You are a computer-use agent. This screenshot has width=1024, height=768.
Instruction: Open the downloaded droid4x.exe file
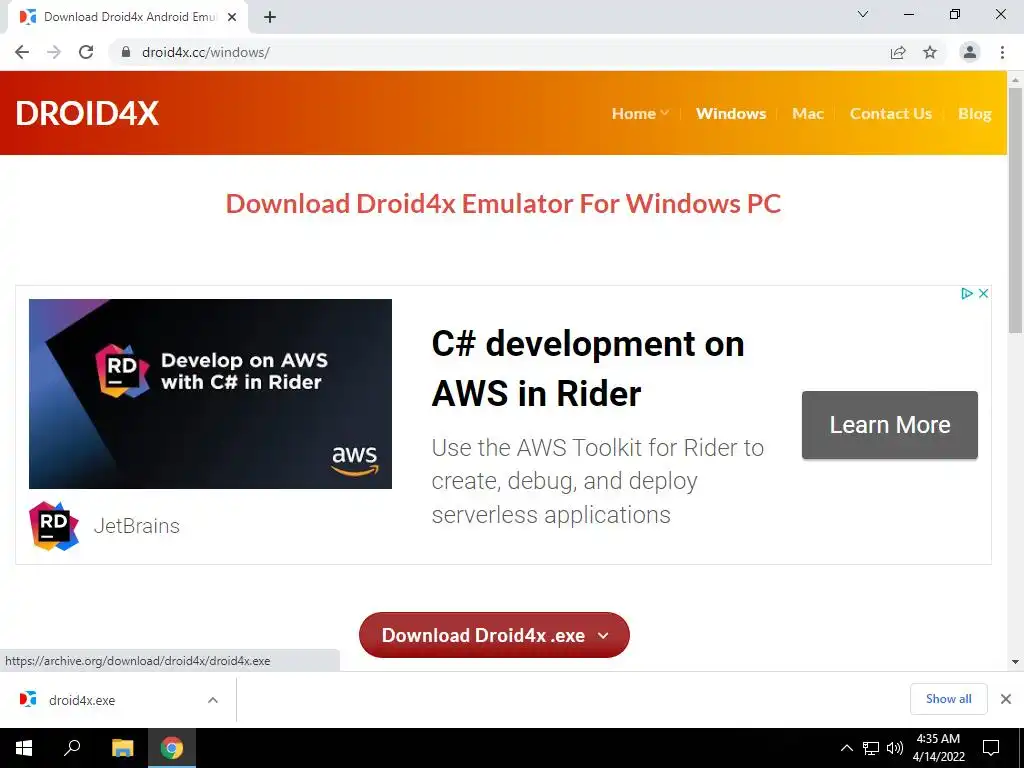pos(82,700)
